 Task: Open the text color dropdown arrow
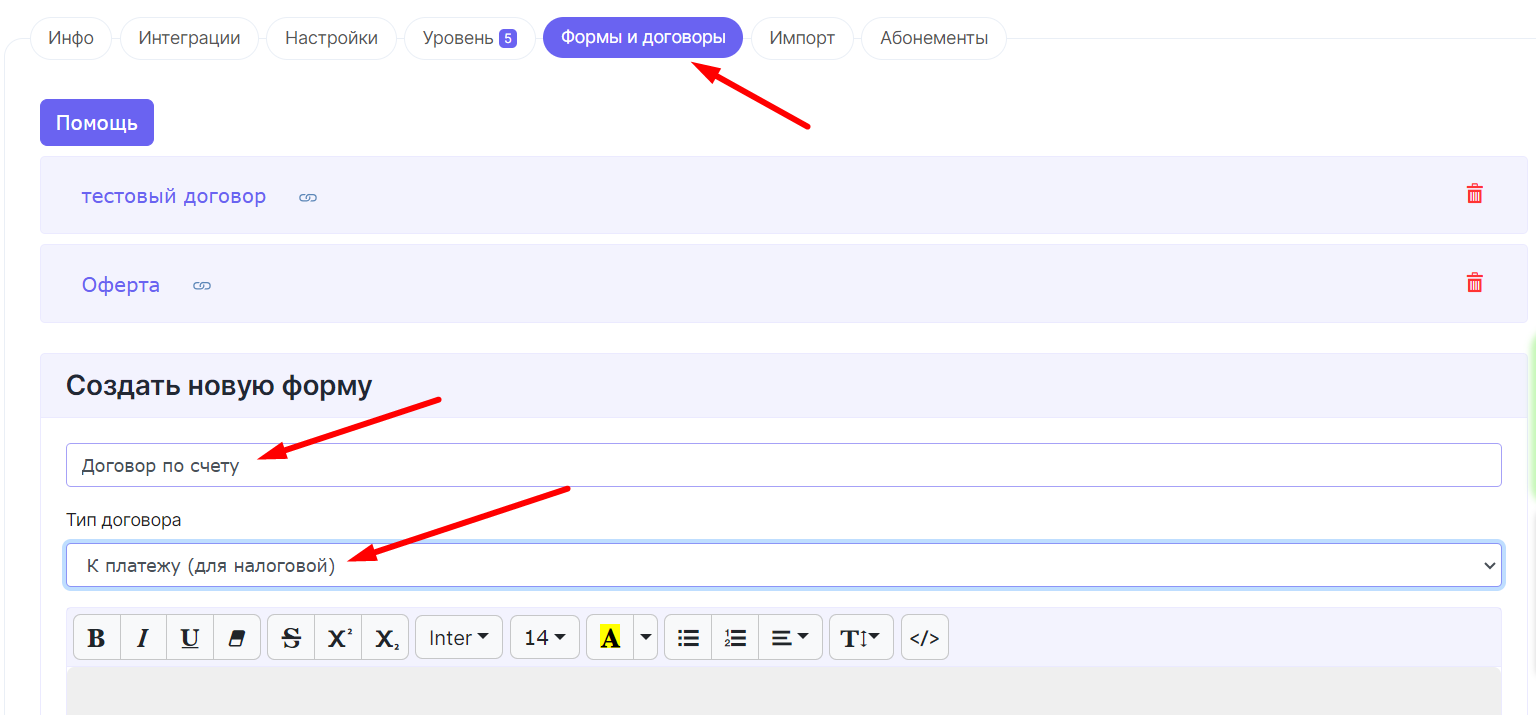point(646,637)
